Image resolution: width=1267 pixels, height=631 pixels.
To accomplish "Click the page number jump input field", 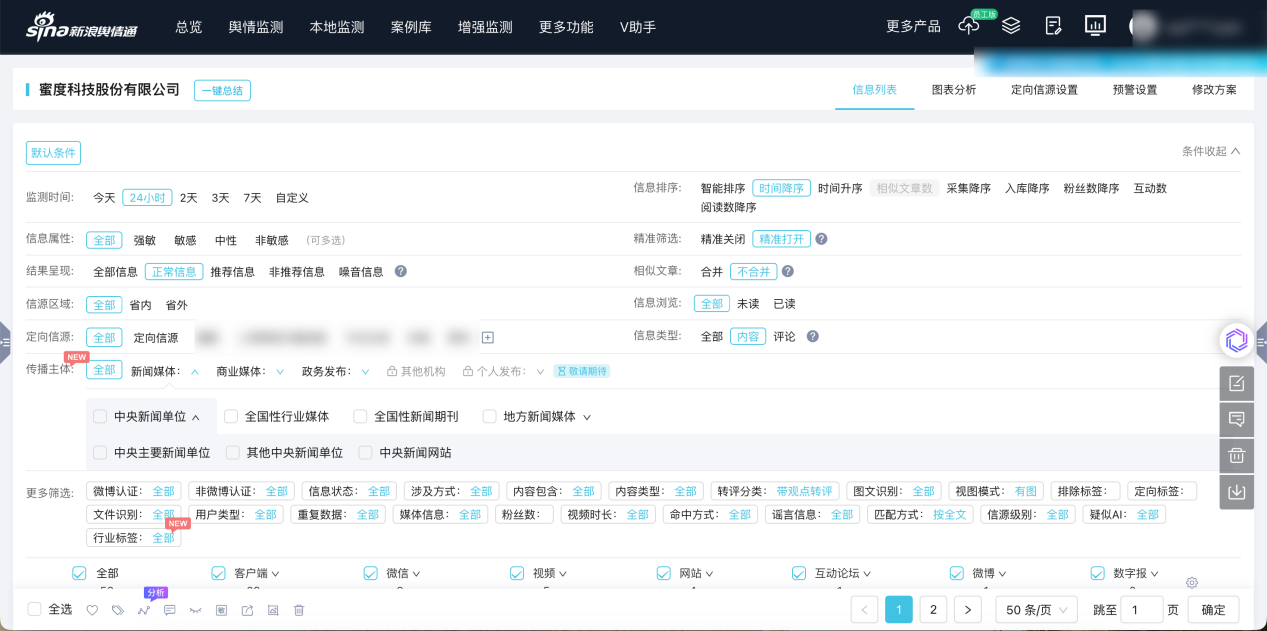I will pos(1141,609).
